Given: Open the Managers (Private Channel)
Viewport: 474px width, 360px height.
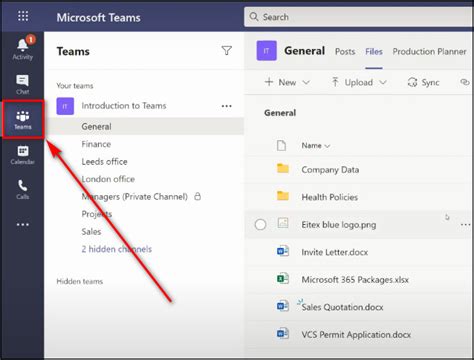Looking at the screenshot, I should [134, 197].
